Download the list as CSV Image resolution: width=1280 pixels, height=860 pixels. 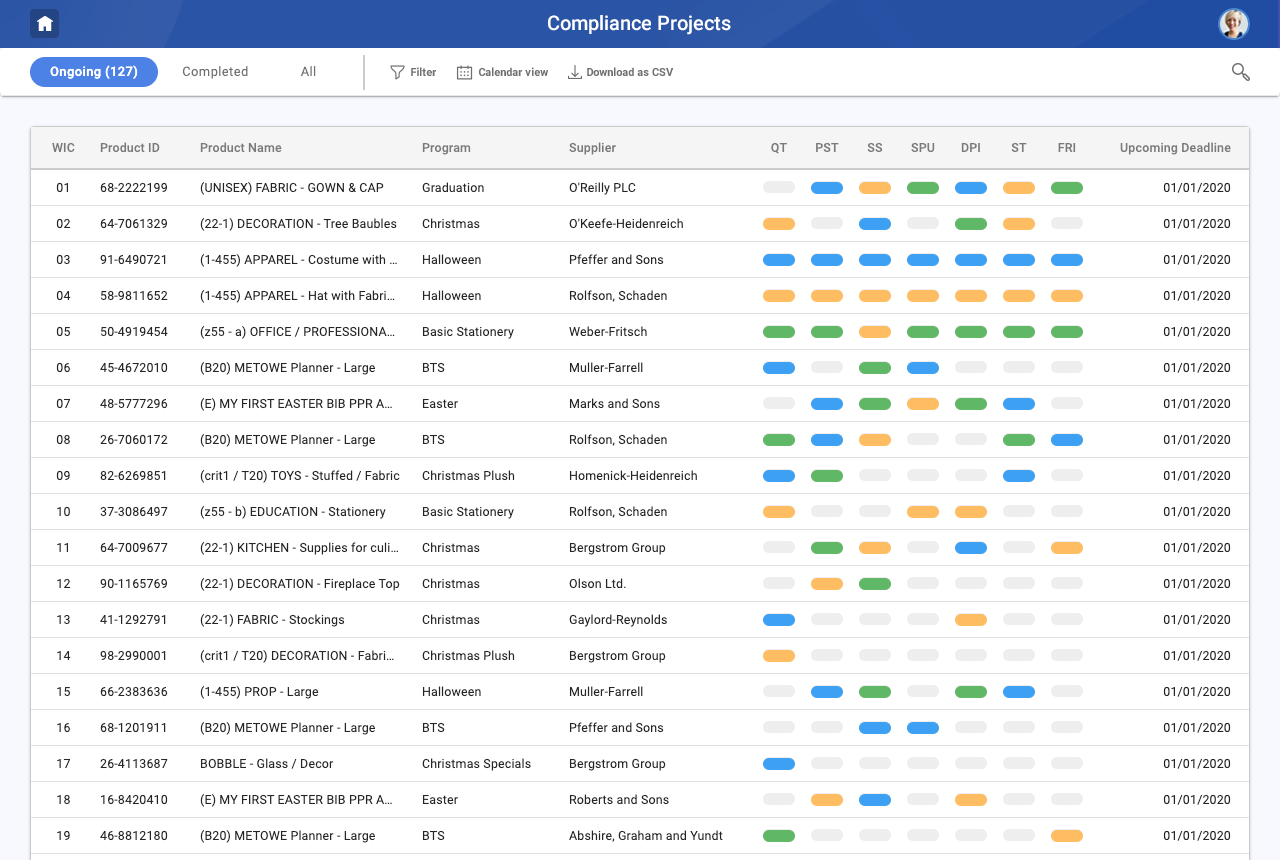tap(620, 72)
